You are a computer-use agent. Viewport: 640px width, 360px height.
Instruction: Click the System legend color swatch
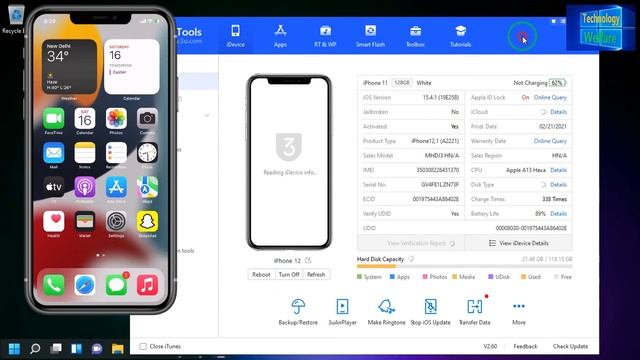click(359, 277)
